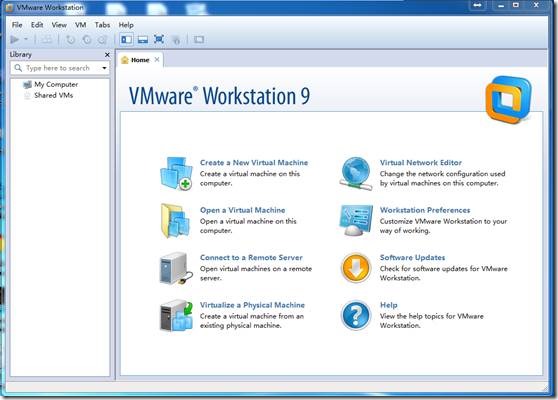Viewport: 558px width, 400px height.
Task: Select My Computer in the Library
Action: 51,84
